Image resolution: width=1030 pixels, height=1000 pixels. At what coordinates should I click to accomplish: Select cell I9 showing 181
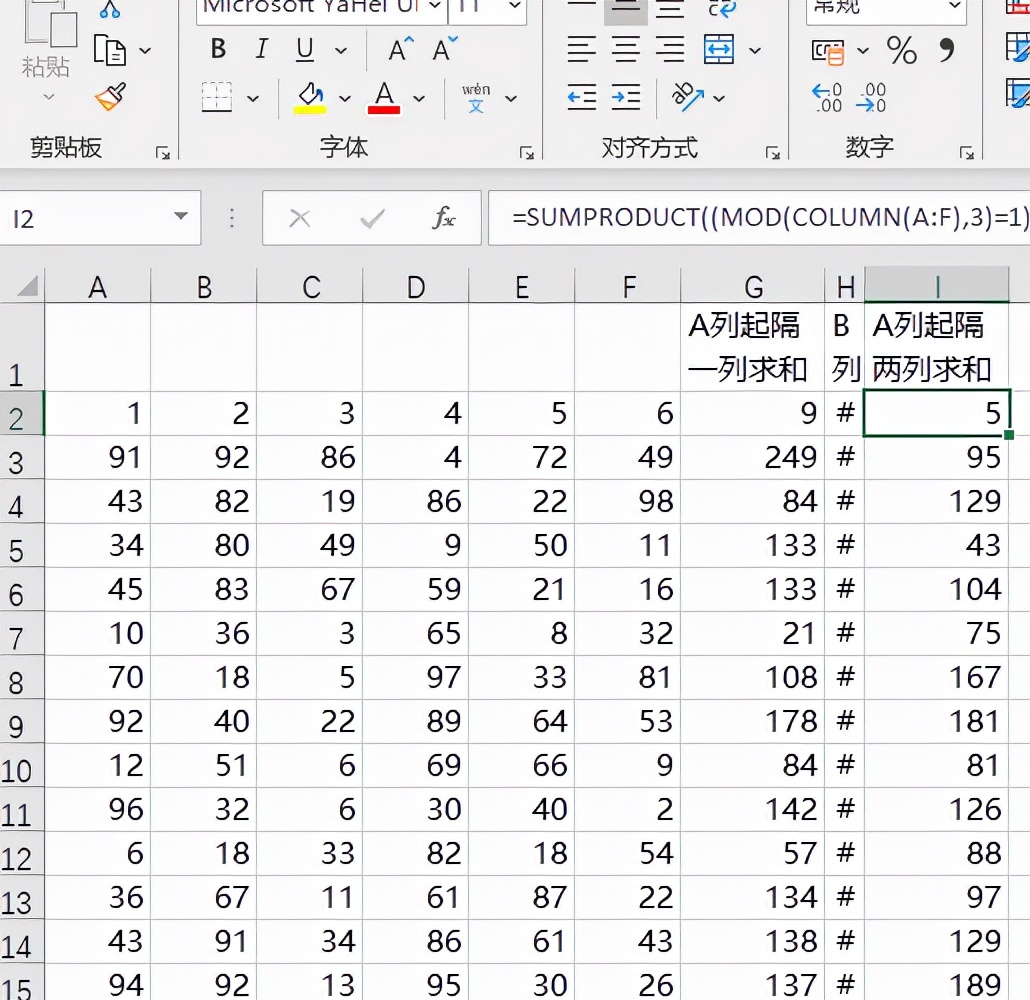pyautogui.click(x=937, y=721)
